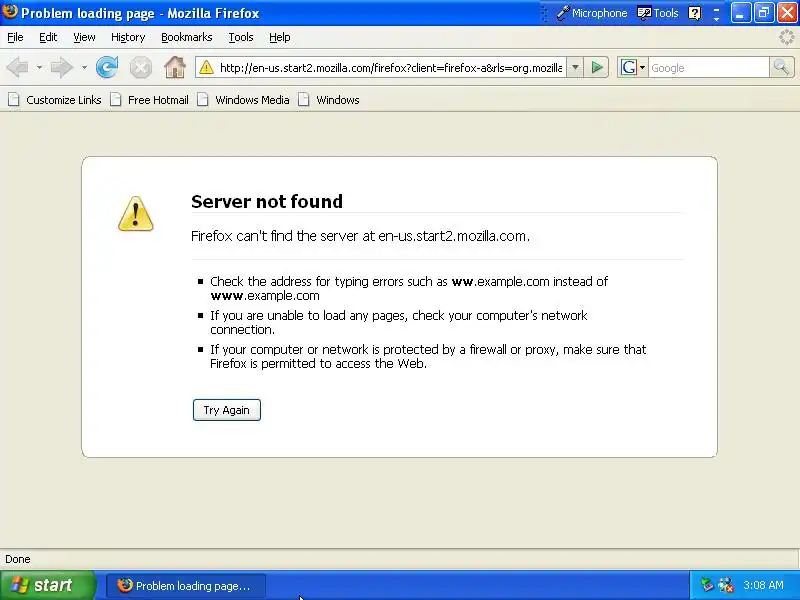Close the Firefox window

(787, 13)
